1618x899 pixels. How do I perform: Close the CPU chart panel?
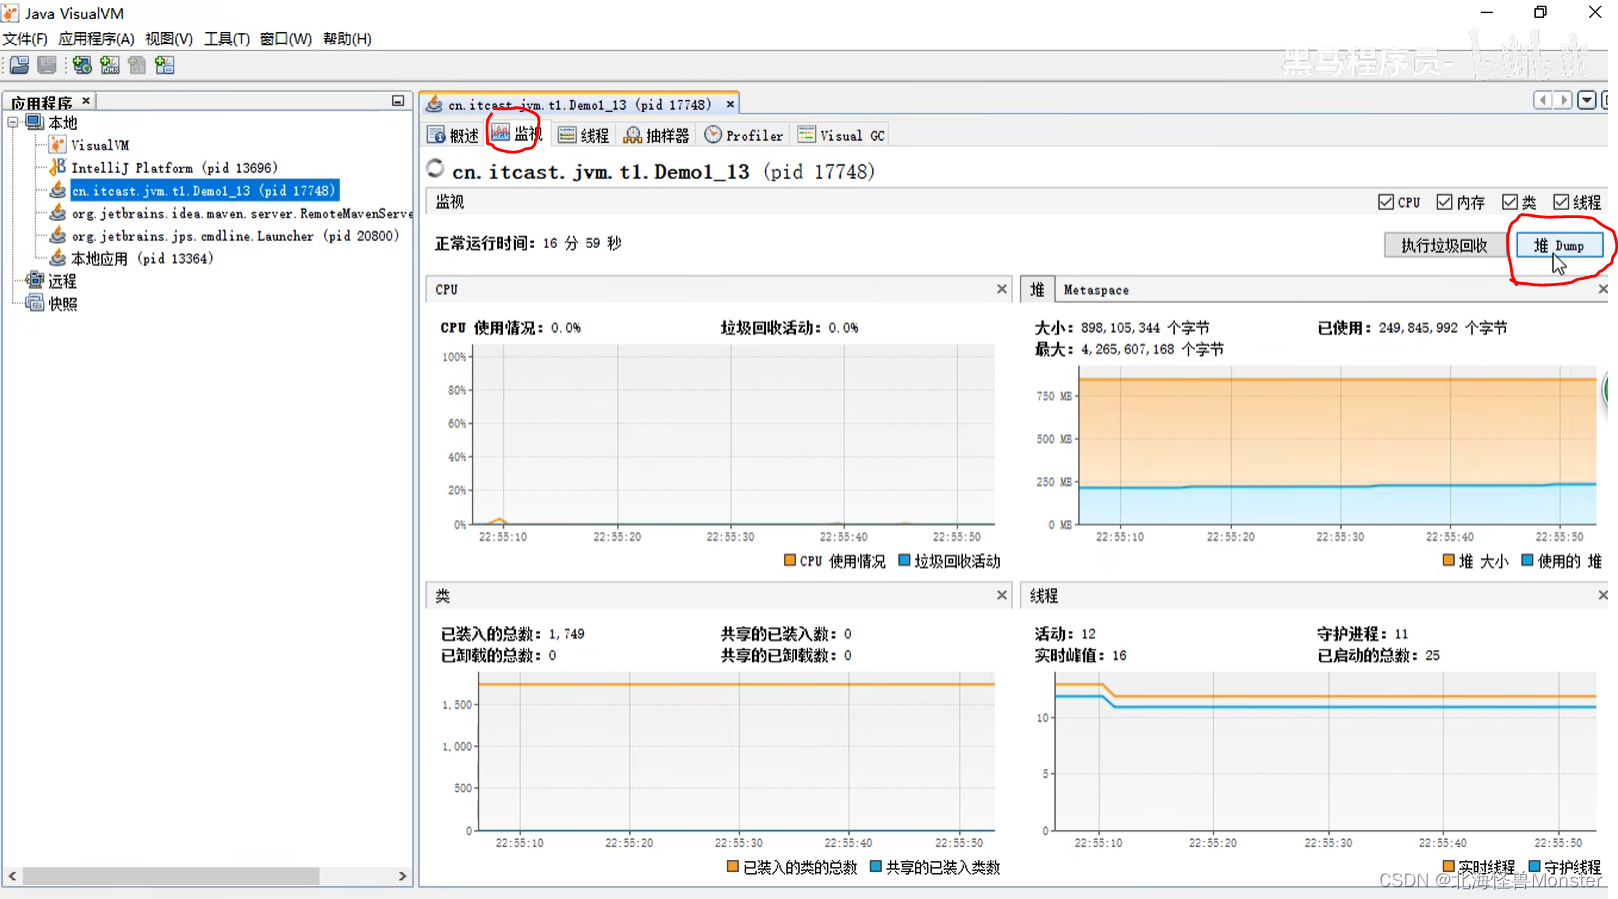click(x=1002, y=289)
